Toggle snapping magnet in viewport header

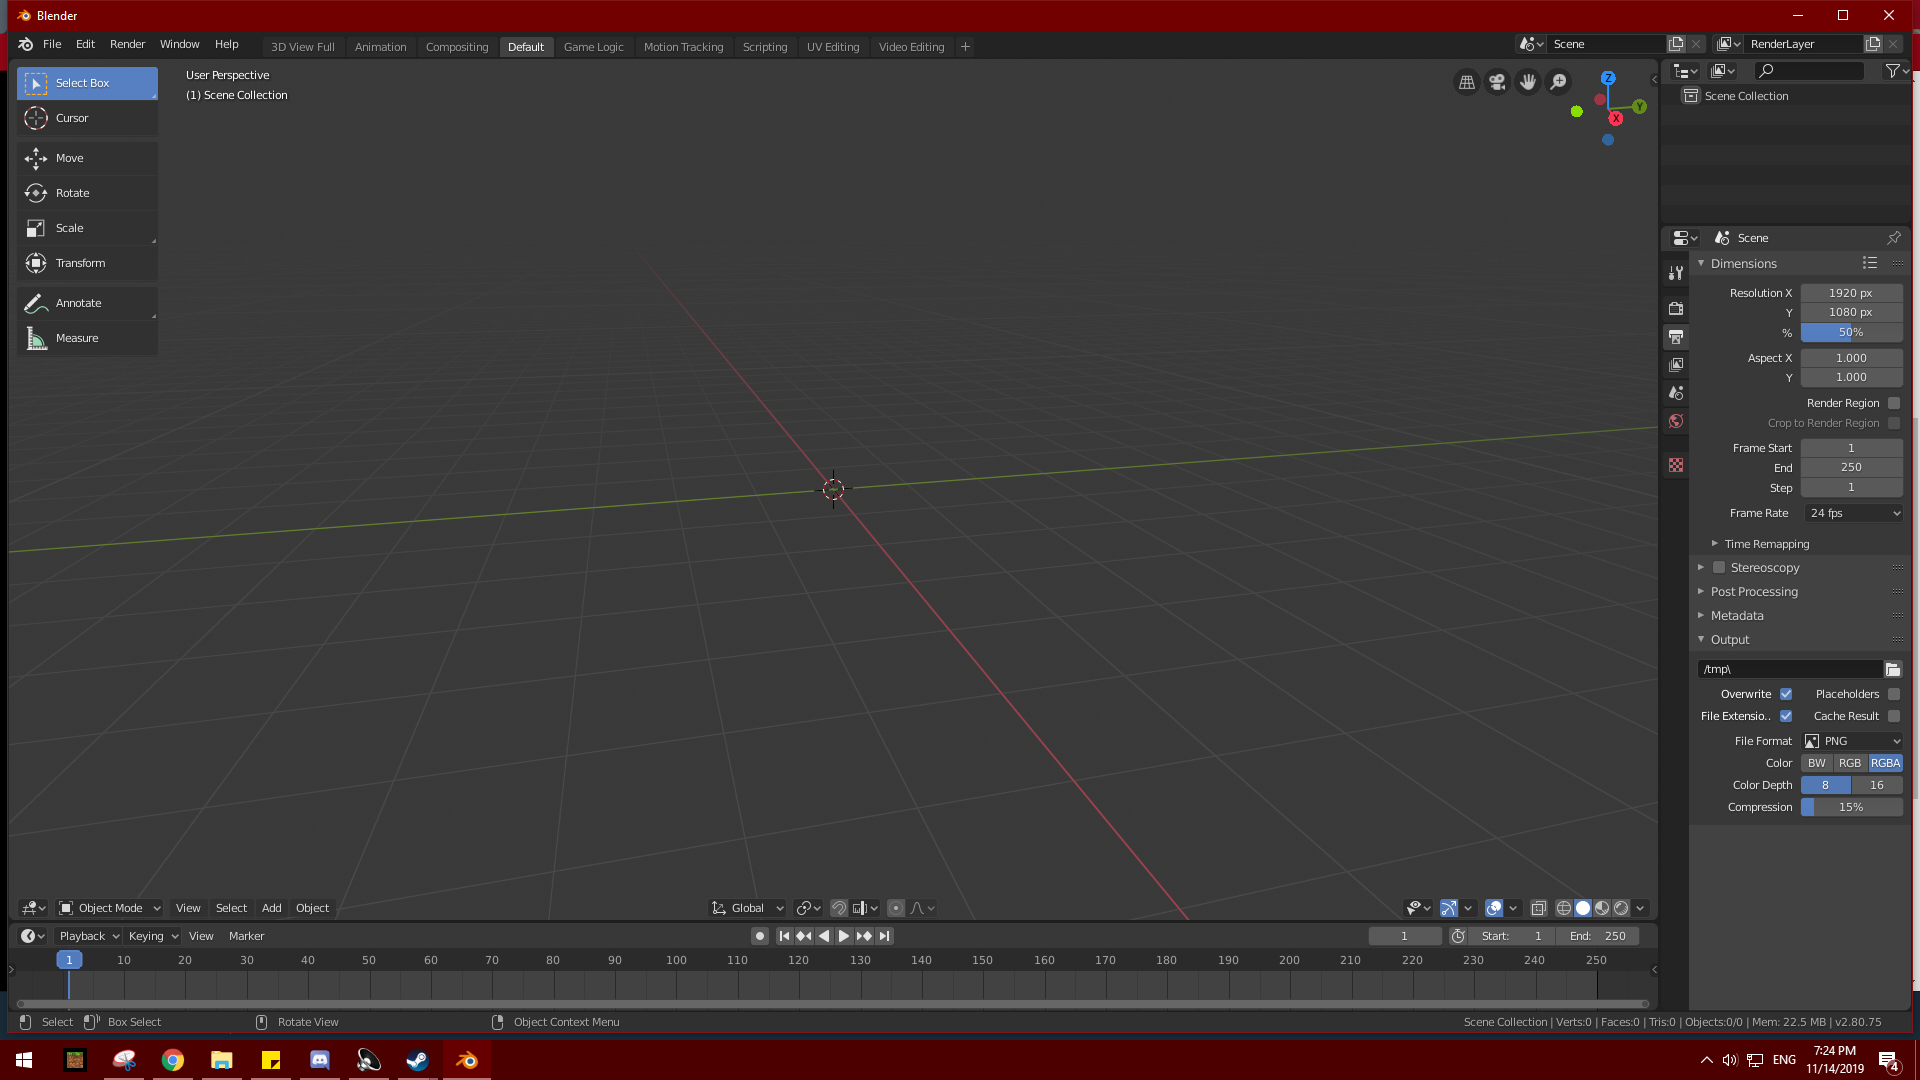coord(839,908)
